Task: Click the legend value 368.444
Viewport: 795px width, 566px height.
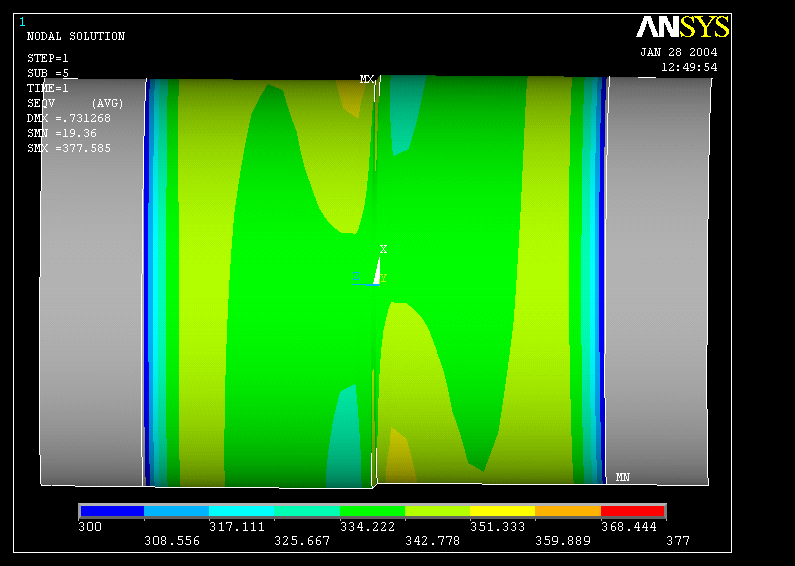Action: pyautogui.click(x=629, y=527)
